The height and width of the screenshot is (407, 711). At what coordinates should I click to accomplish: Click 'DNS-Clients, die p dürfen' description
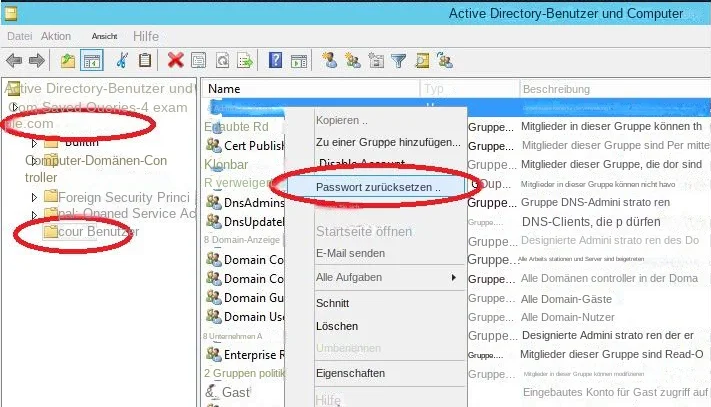591,222
